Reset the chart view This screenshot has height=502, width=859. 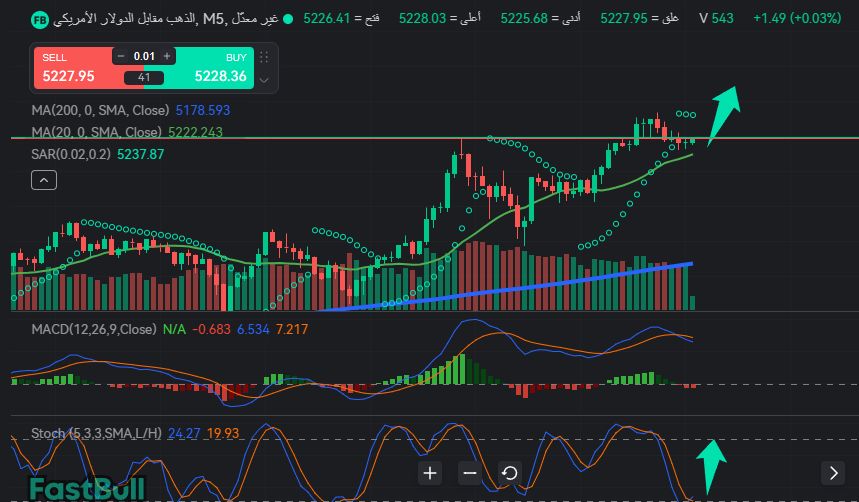(509, 473)
